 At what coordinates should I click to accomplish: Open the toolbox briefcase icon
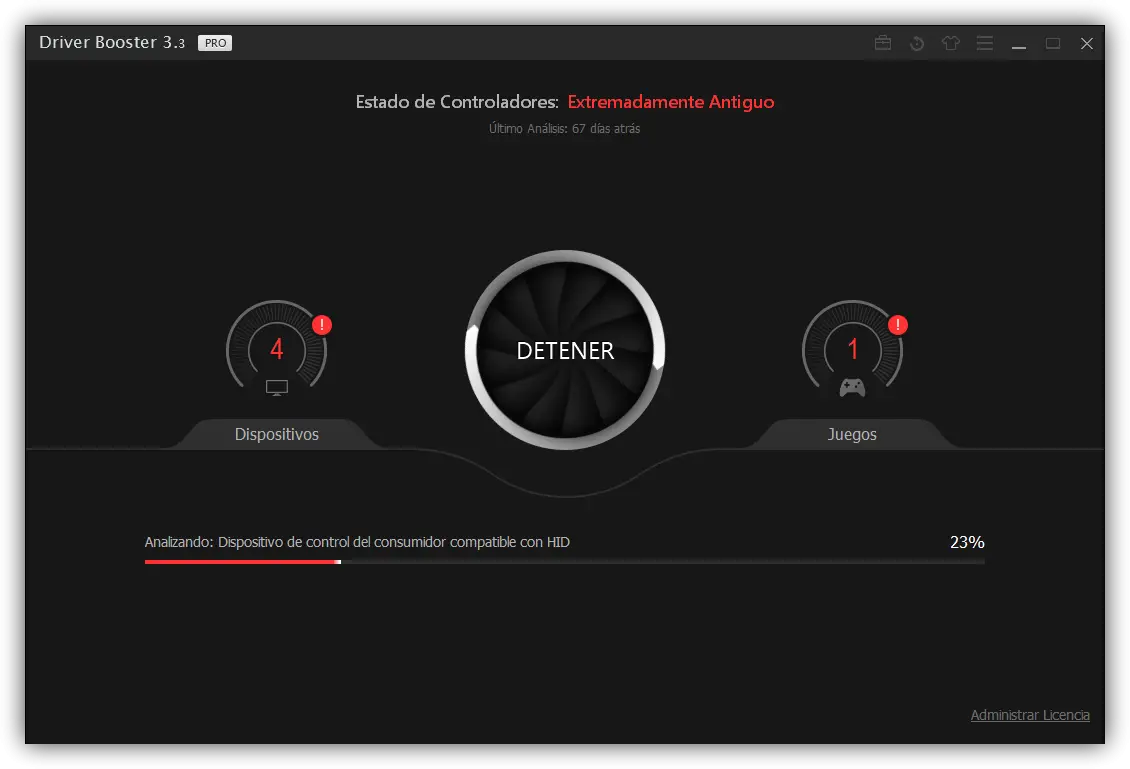[883, 43]
